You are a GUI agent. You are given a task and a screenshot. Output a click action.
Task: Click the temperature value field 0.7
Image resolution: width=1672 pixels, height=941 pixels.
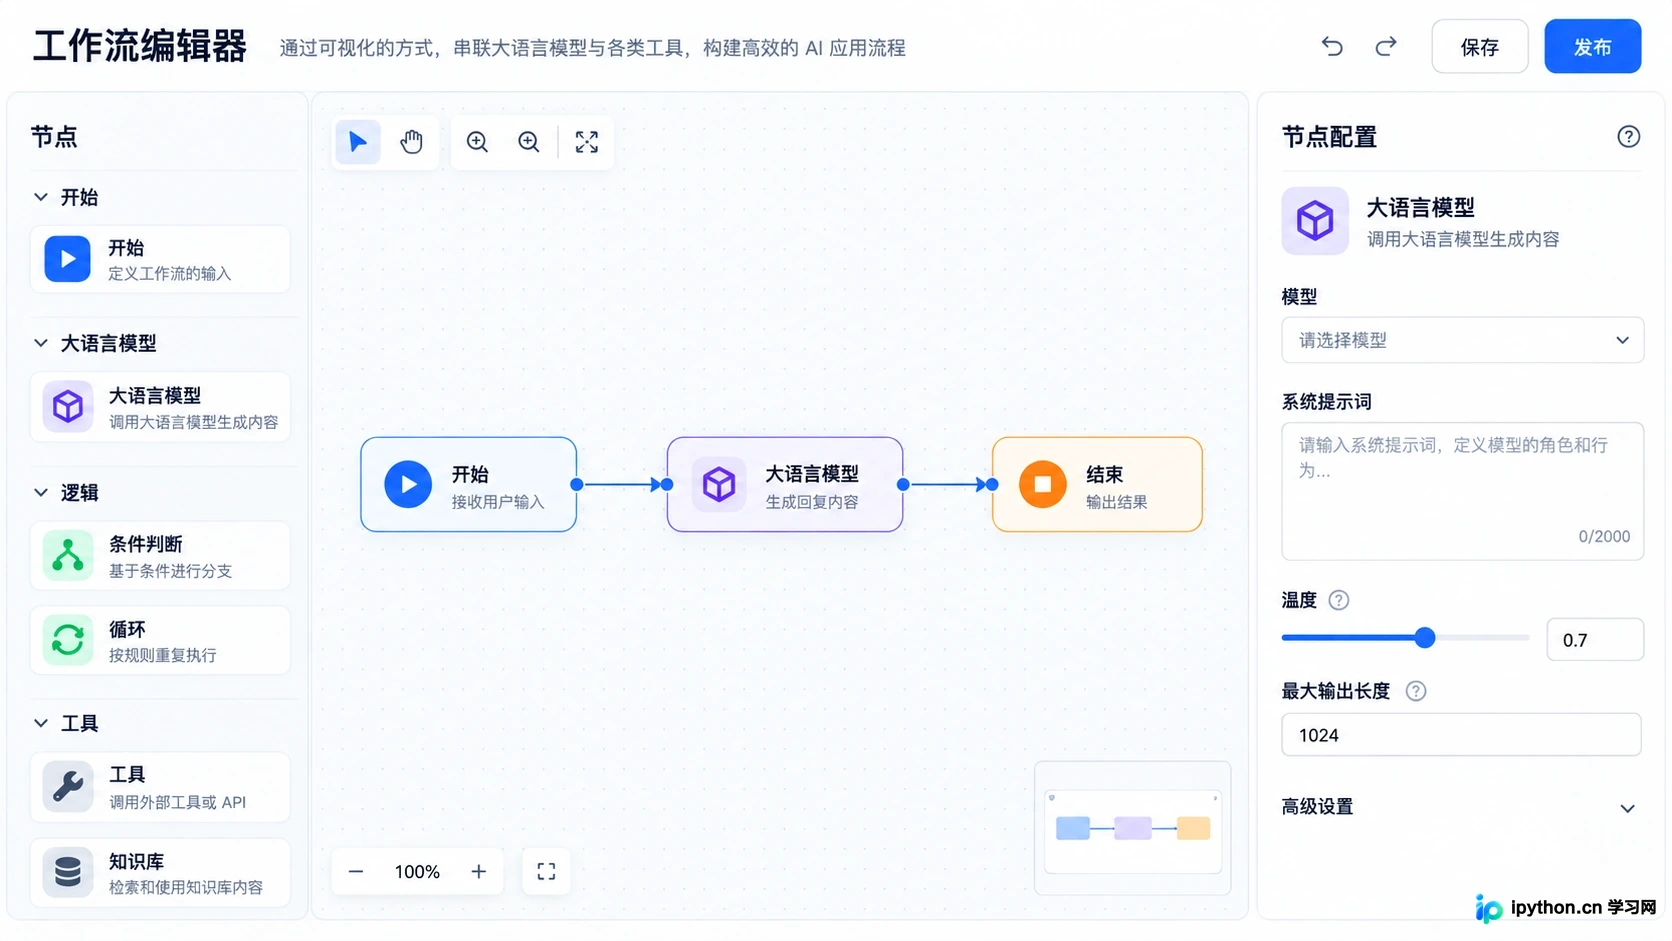1594,640
